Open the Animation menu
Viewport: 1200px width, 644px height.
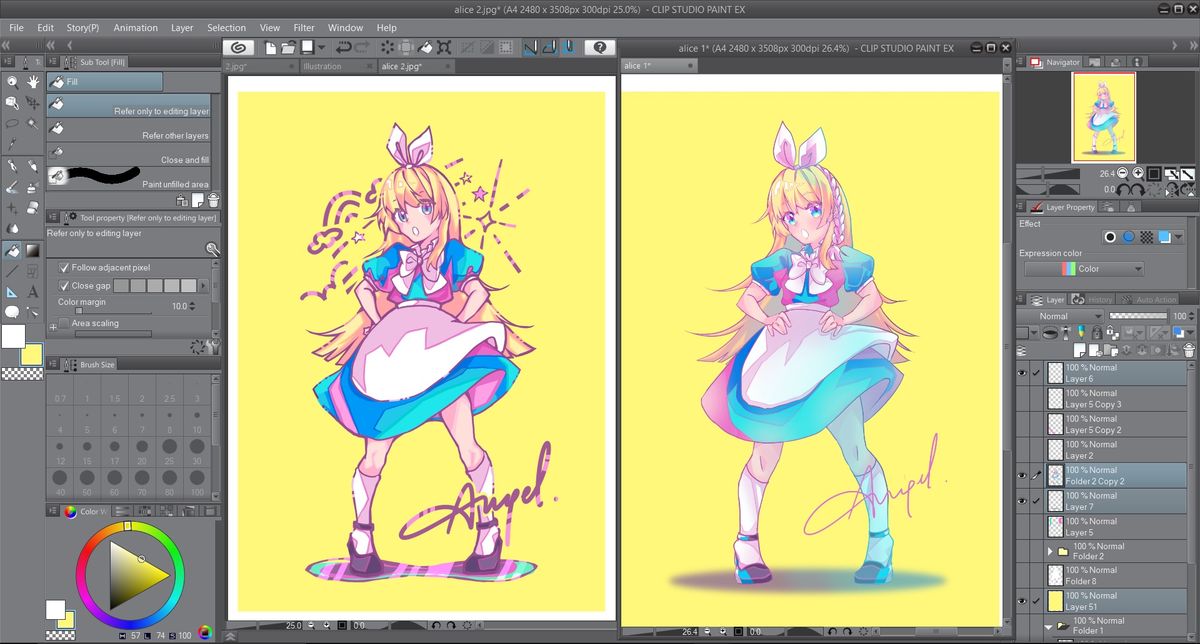pyautogui.click(x=135, y=28)
